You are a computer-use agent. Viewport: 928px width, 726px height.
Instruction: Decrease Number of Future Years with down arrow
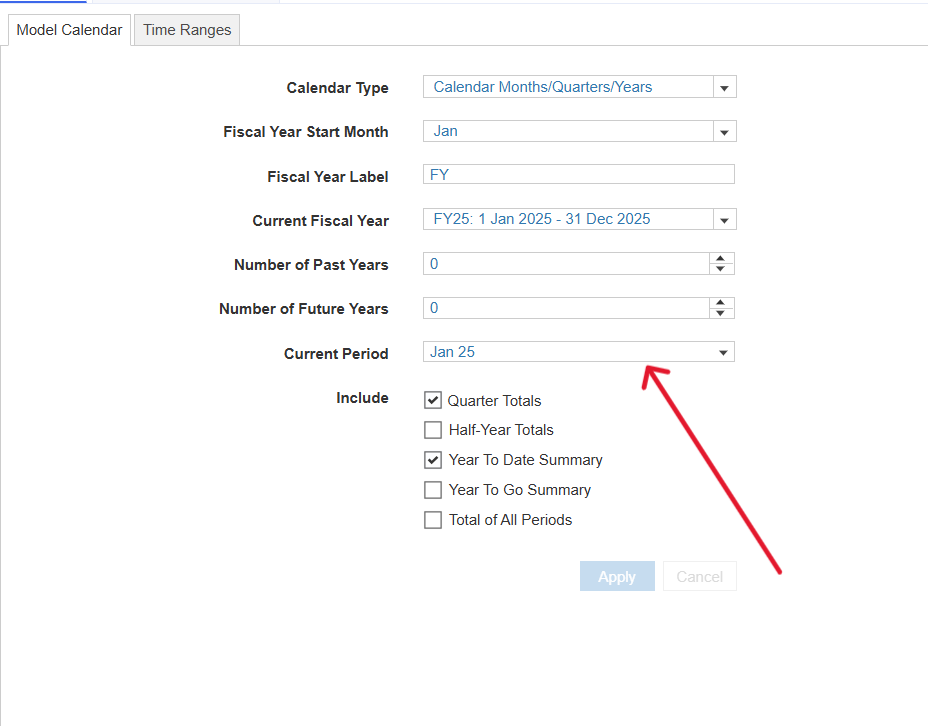[x=721, y=313]
